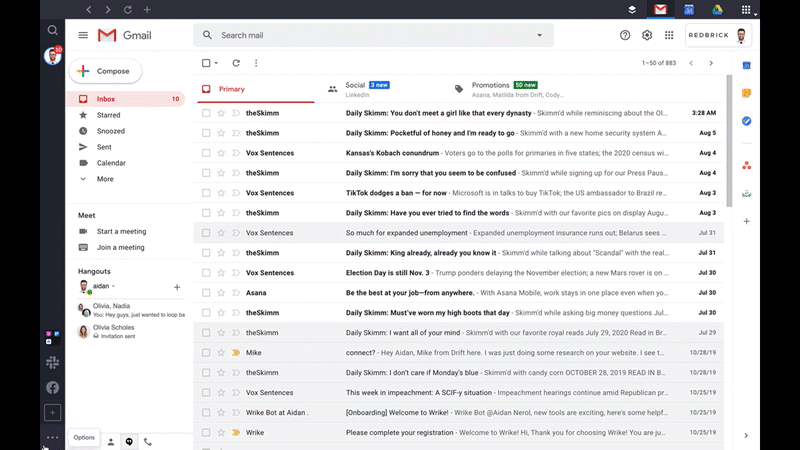Image resolution: width=800 pixels, height=450 pixels.
Task: Star the Mike connect? email
Action: click(x=221, y=353)
